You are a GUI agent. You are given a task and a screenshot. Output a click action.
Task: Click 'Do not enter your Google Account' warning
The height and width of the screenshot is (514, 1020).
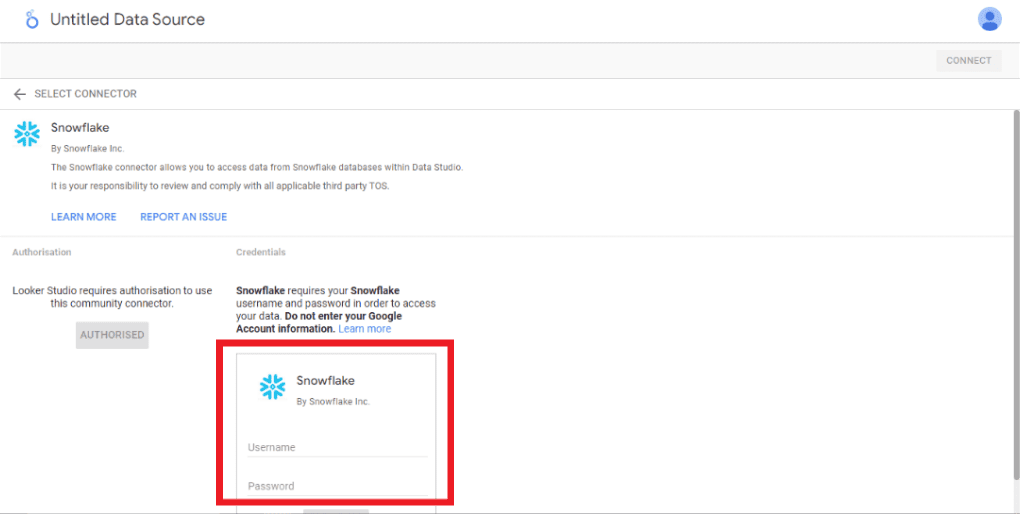click(319, 322)
